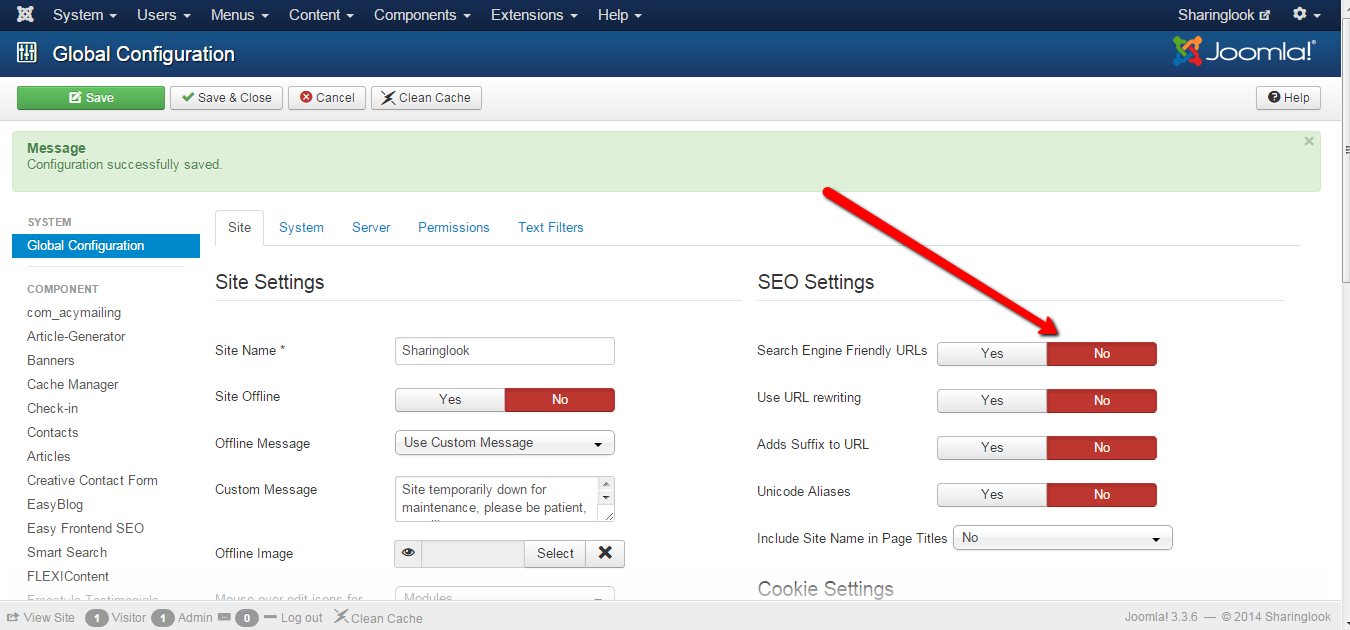Open Smart Search in sidebar

click(67, 553)
